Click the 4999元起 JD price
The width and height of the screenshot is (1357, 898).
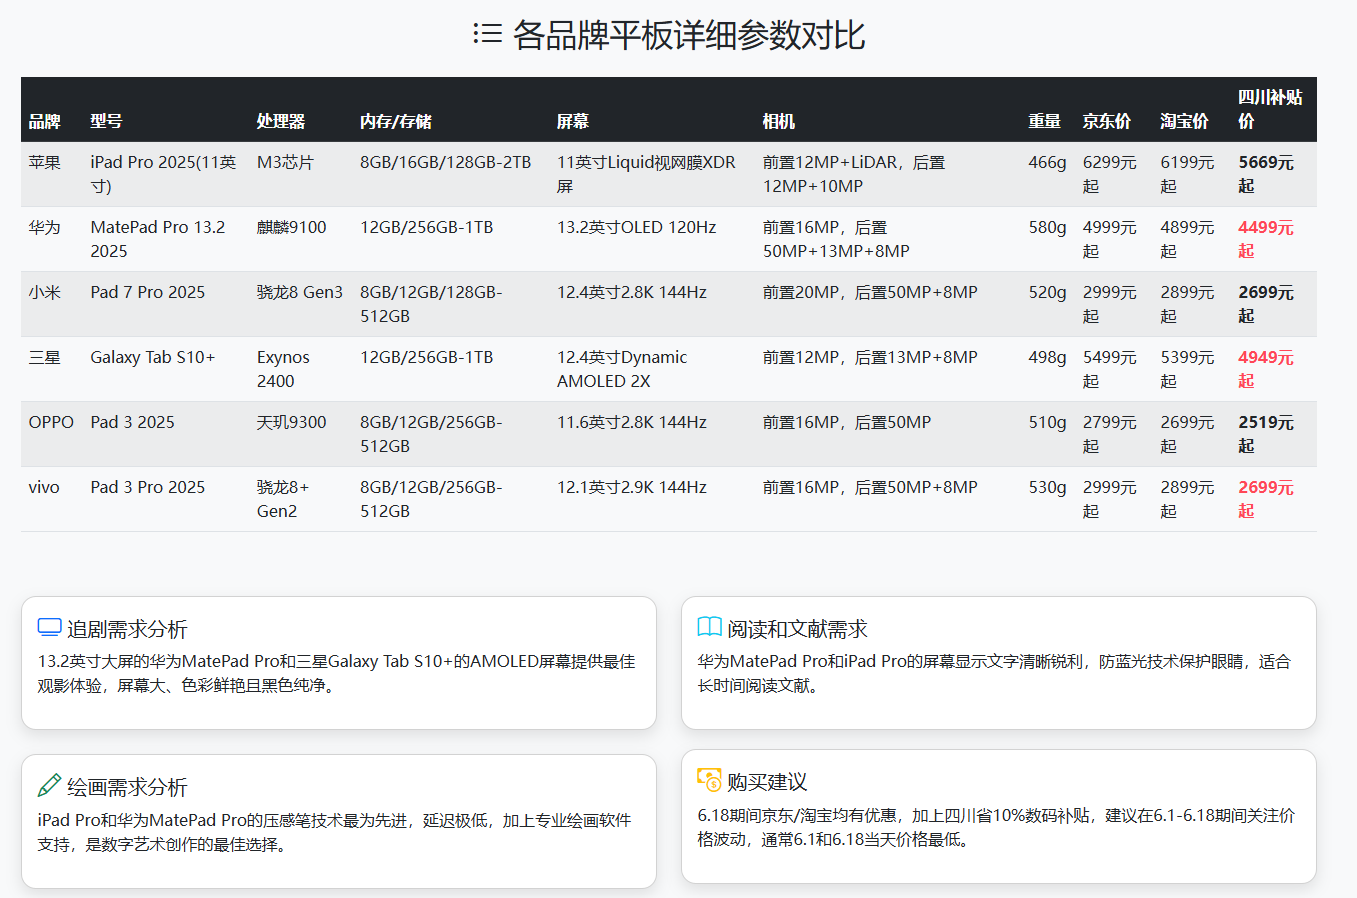tap(1110, 239)
